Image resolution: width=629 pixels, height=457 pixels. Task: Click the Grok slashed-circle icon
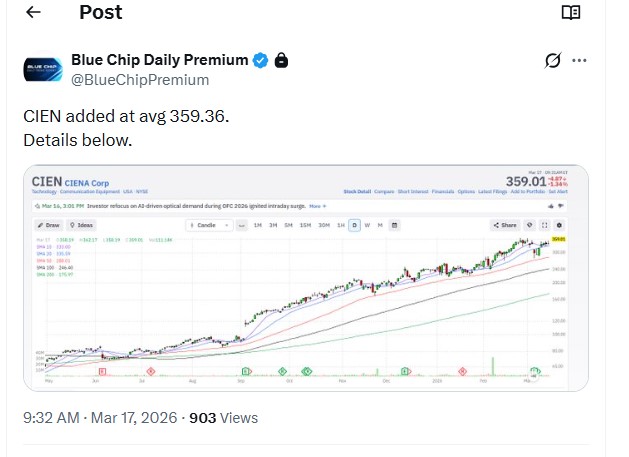552,61
